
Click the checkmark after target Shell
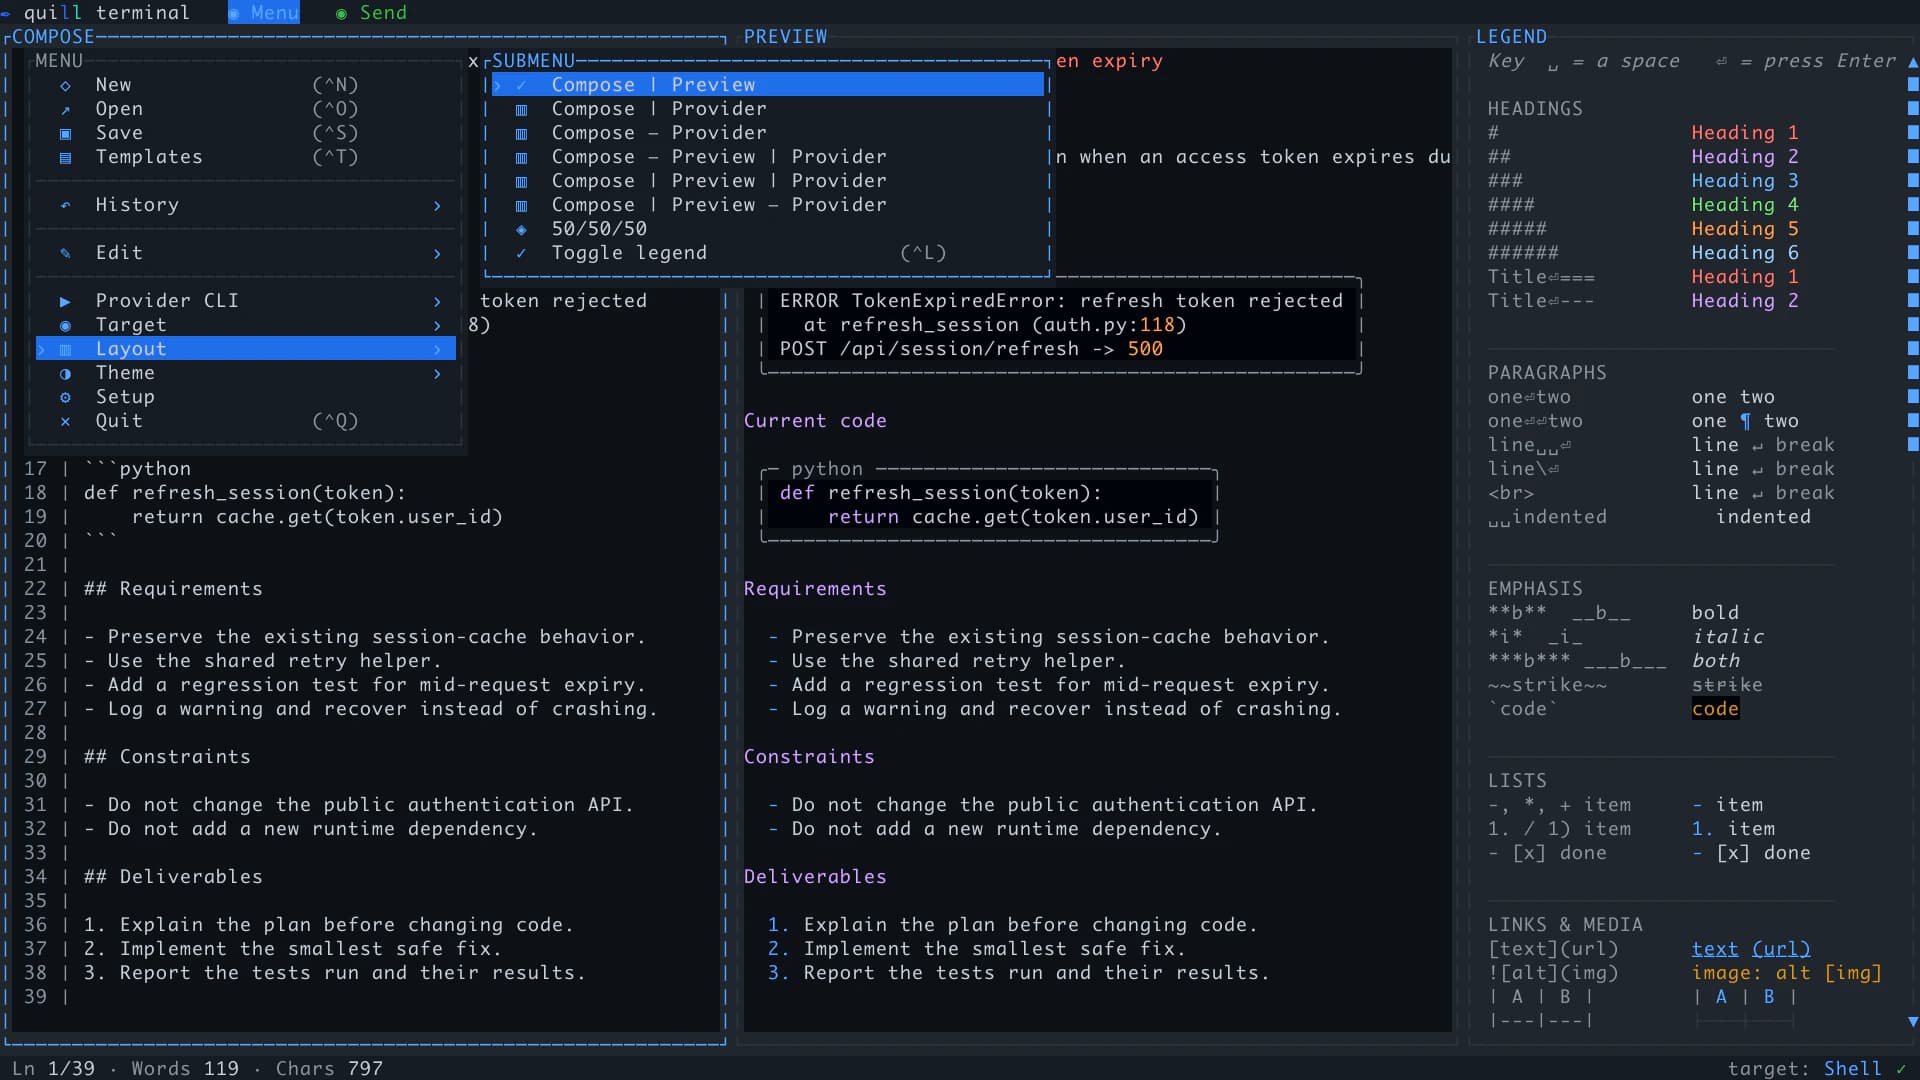pyautogui.click(x=1901, y=1068)
